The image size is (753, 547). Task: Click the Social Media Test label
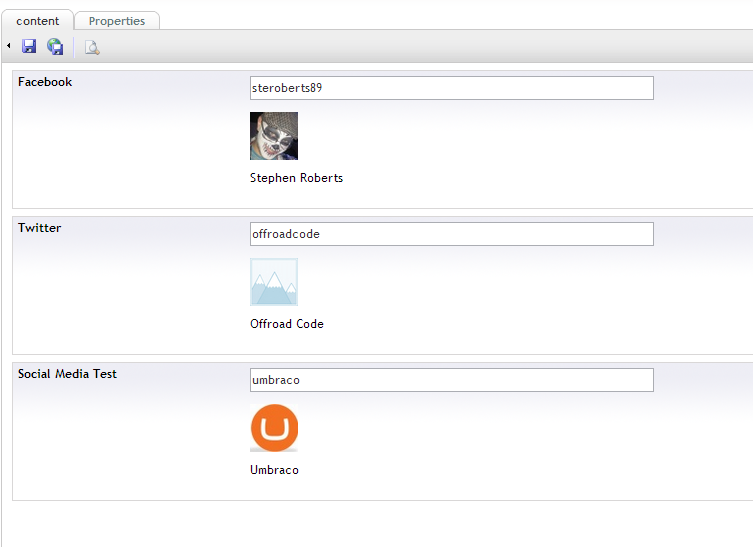(x=67, y=374)
